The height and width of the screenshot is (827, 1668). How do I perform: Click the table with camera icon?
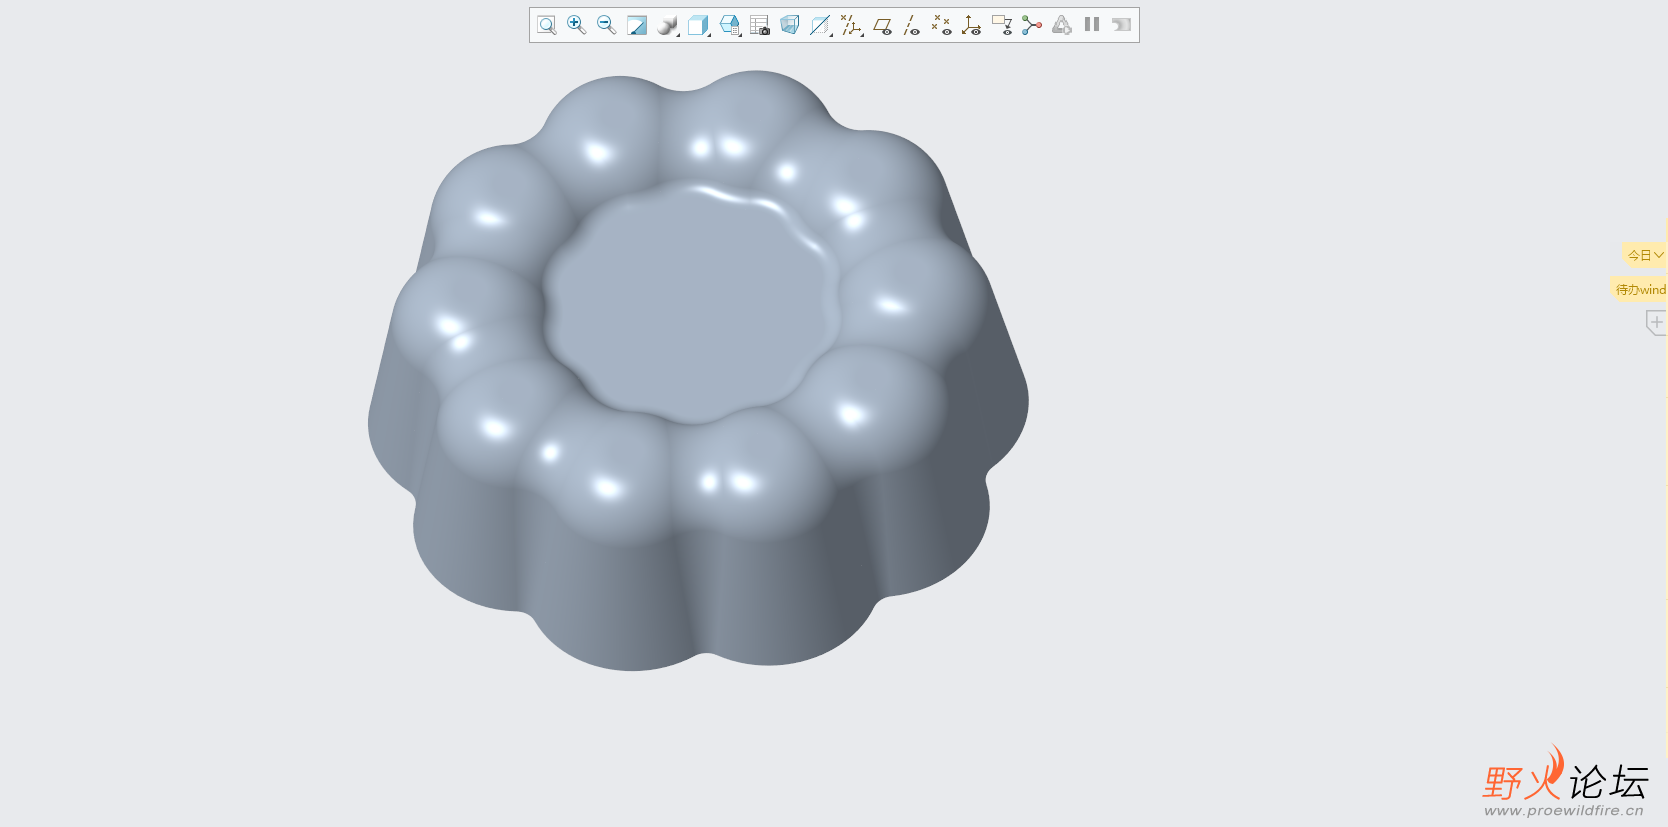(760, 25)
